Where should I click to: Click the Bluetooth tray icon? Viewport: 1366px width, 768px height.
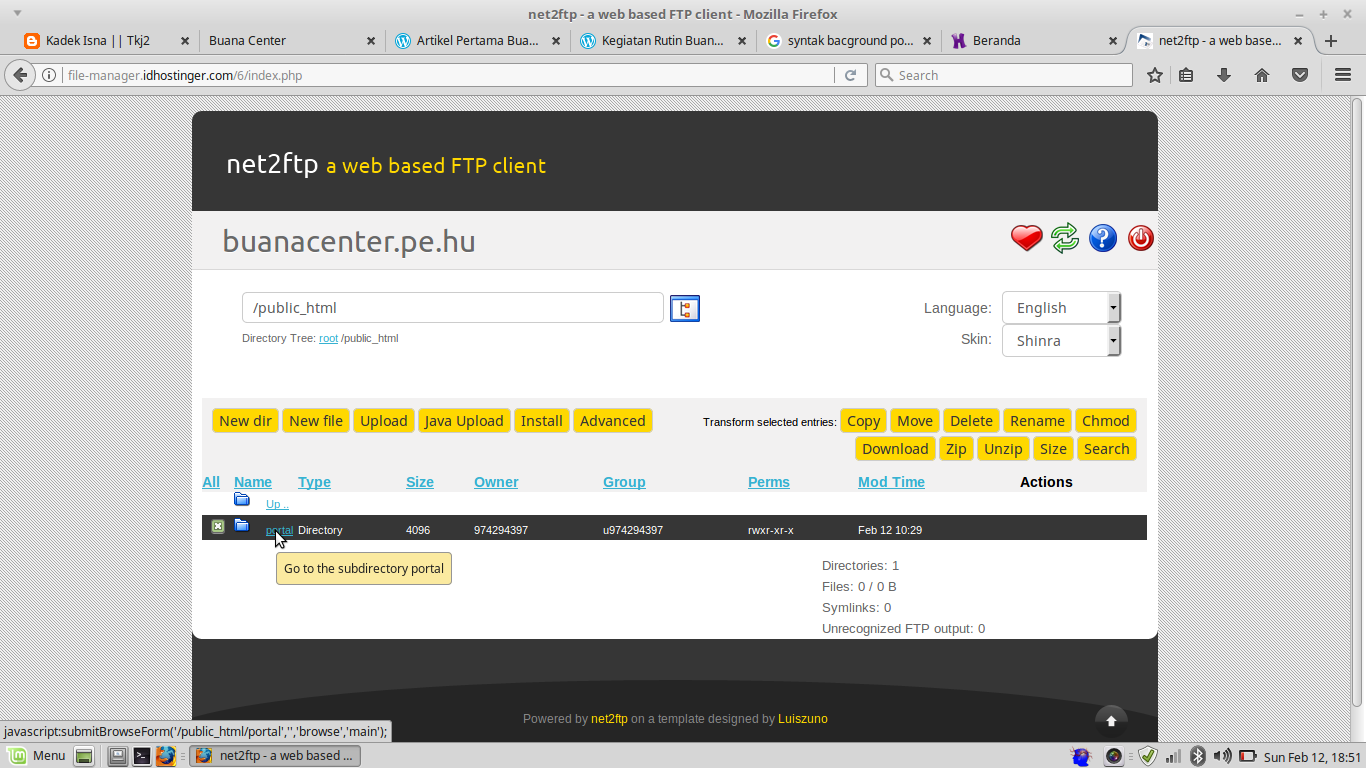(x=1197, y=756)
